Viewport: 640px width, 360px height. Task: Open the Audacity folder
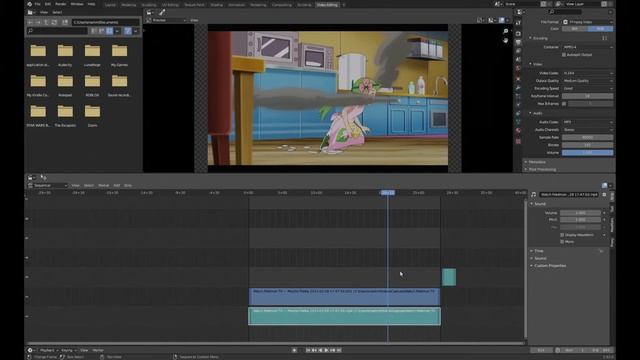coord(65,55)
